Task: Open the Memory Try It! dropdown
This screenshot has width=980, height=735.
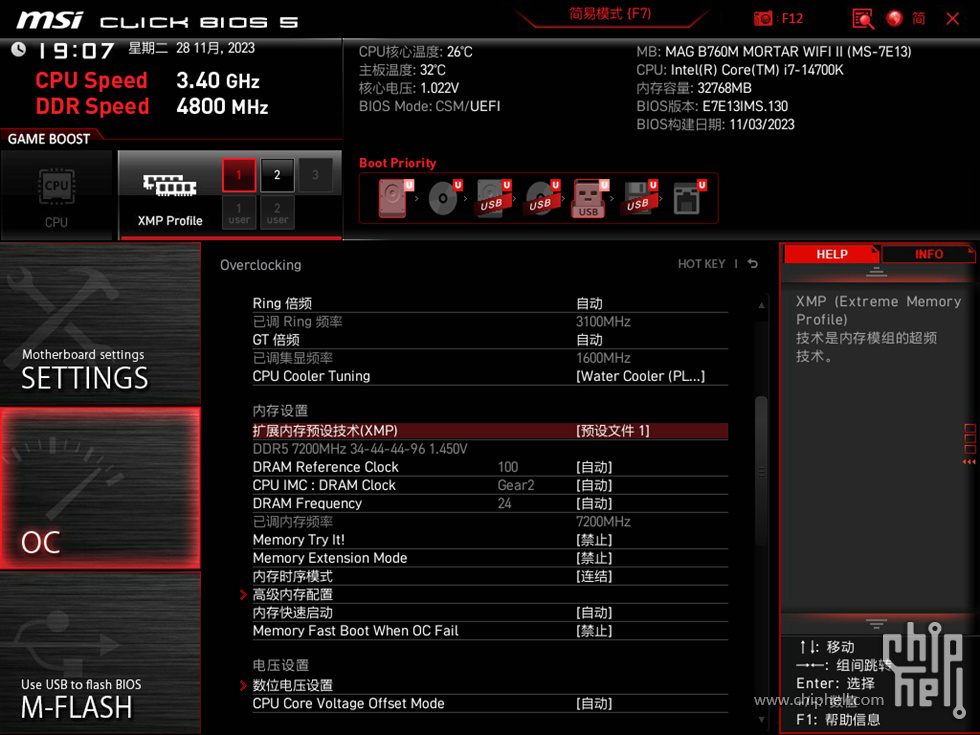Action: [490, 540]
